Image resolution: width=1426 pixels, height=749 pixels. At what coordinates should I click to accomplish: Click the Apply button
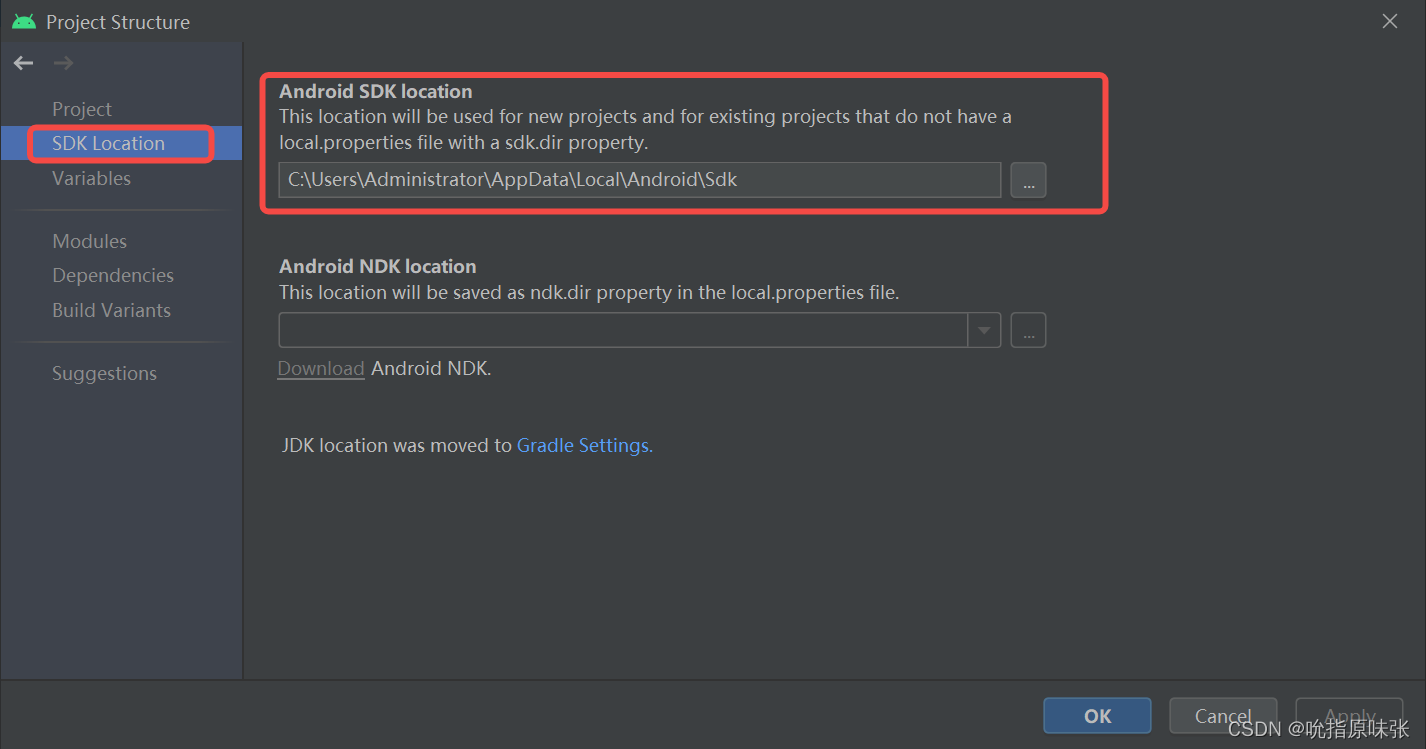pyautogui.click(x=1350, y=716)
